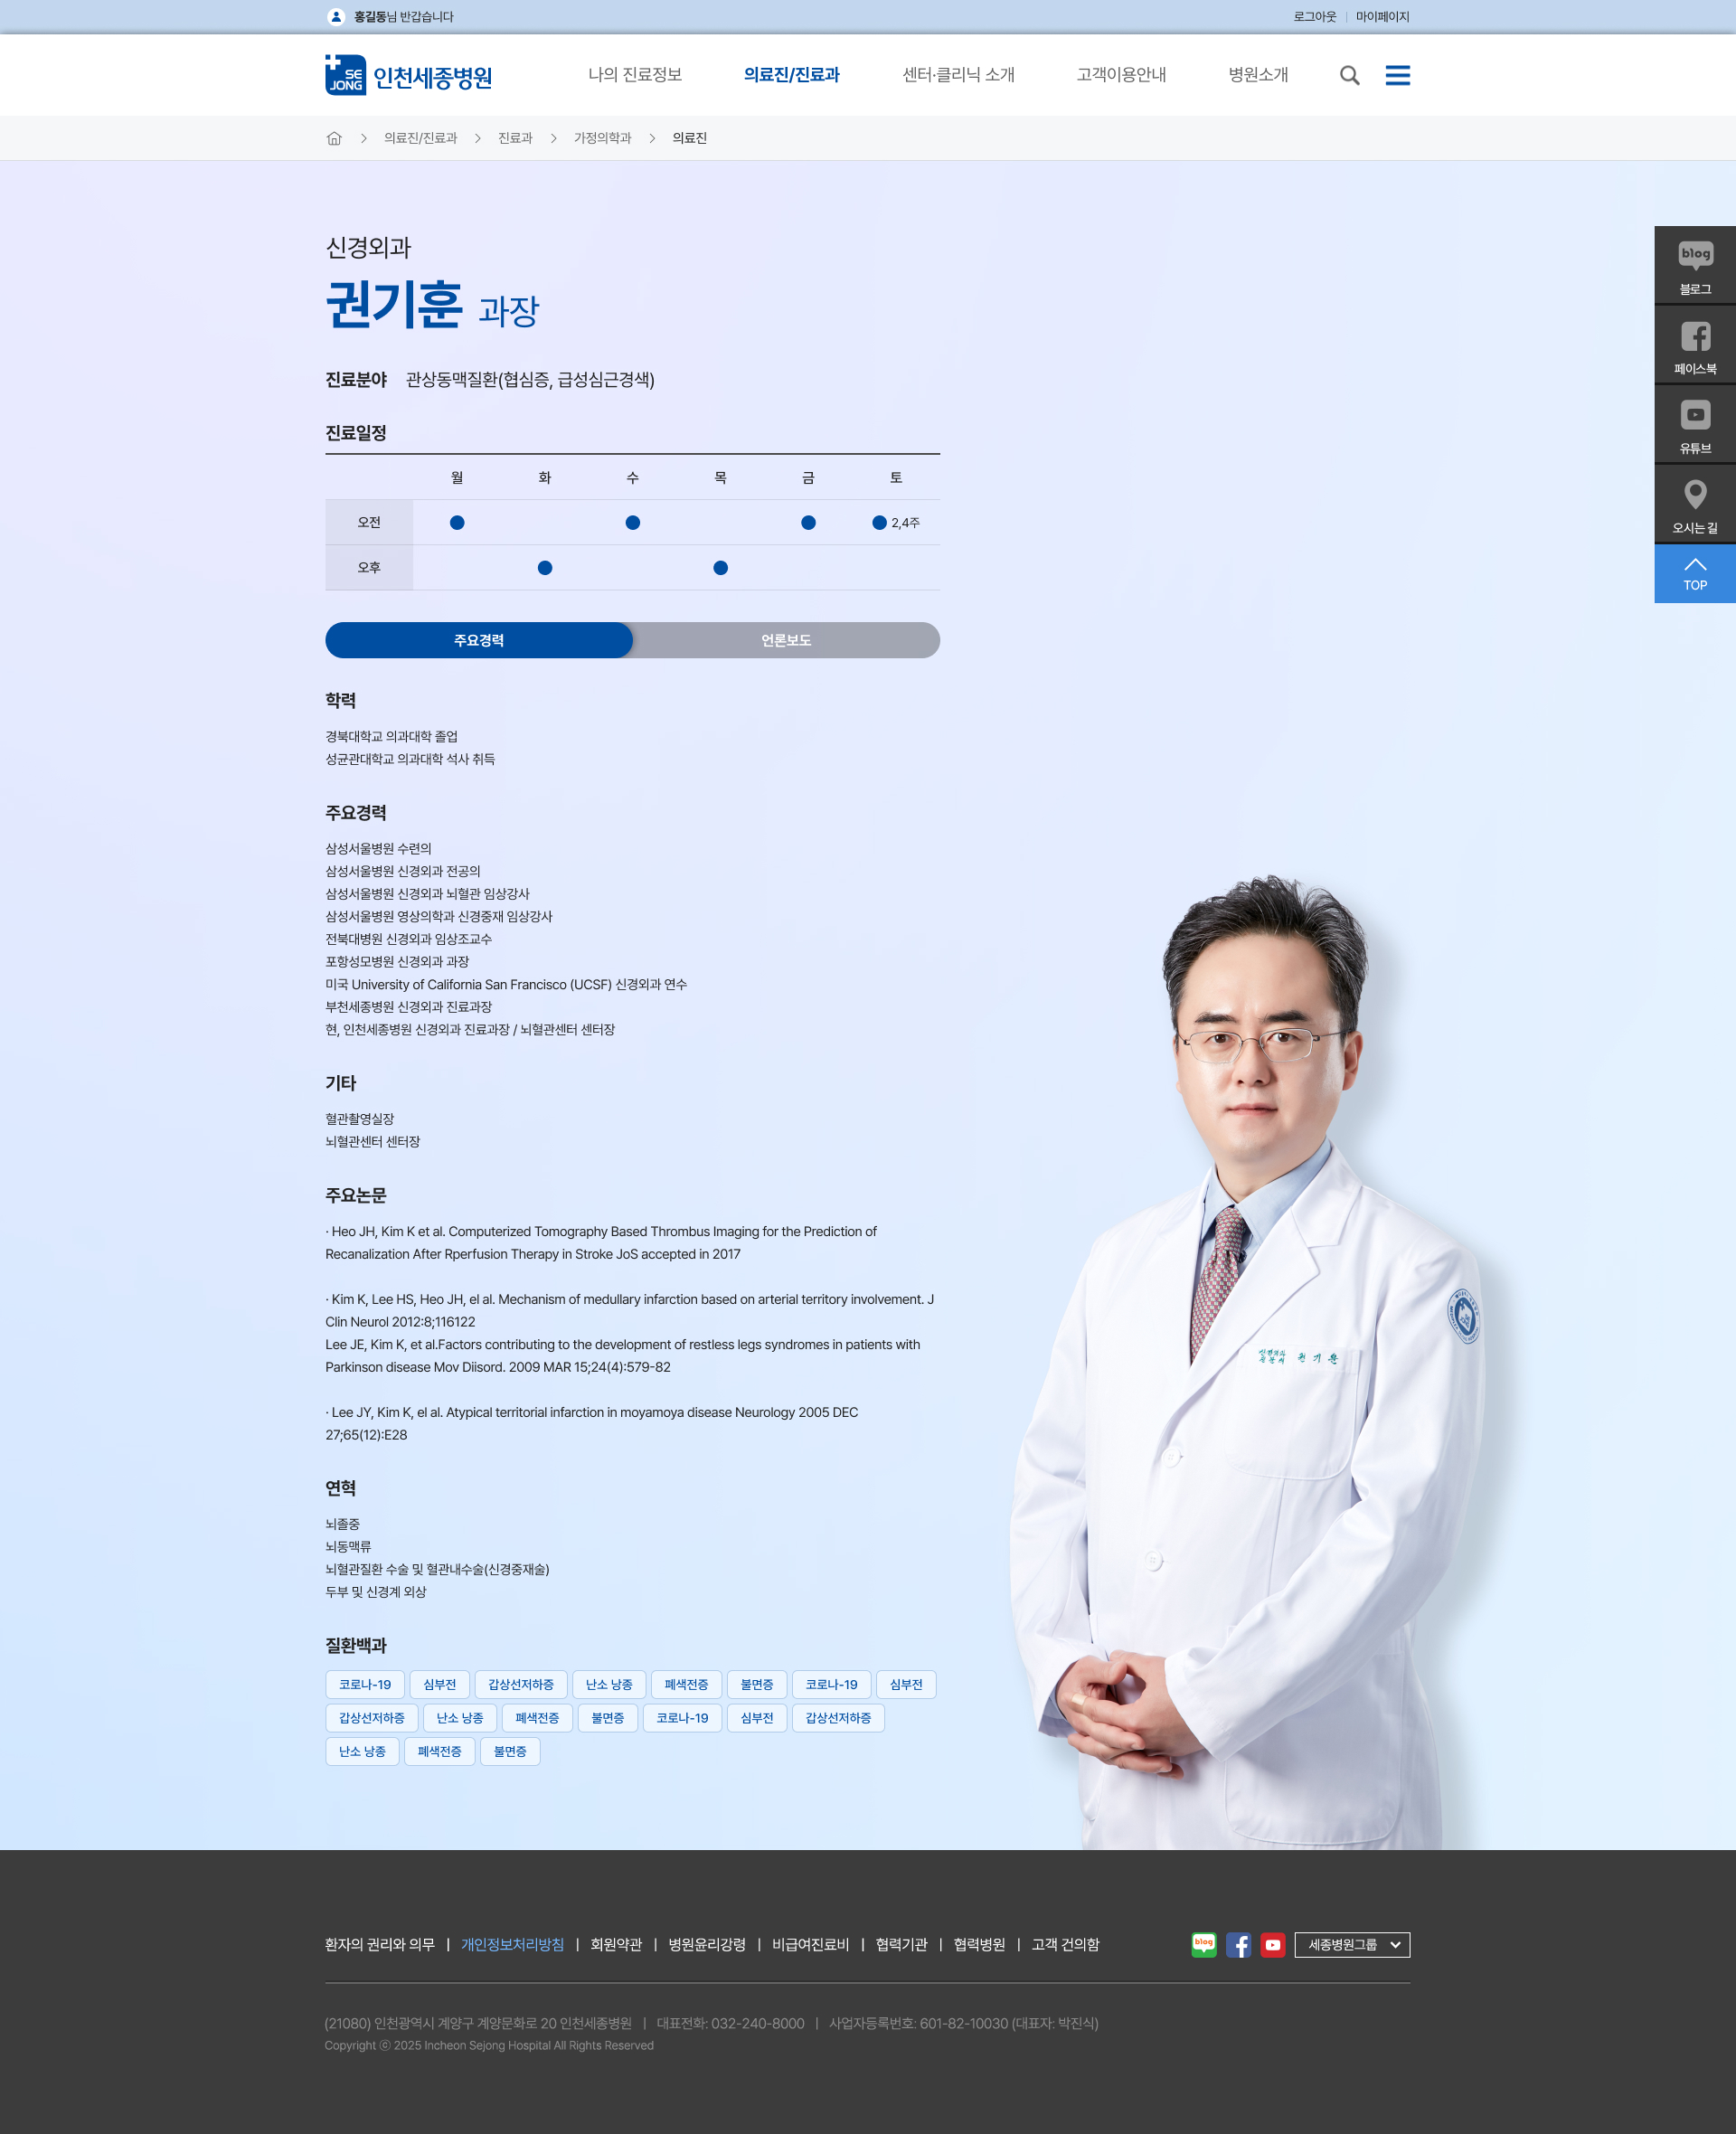Select the 주요경력 tab

[479, 640]
